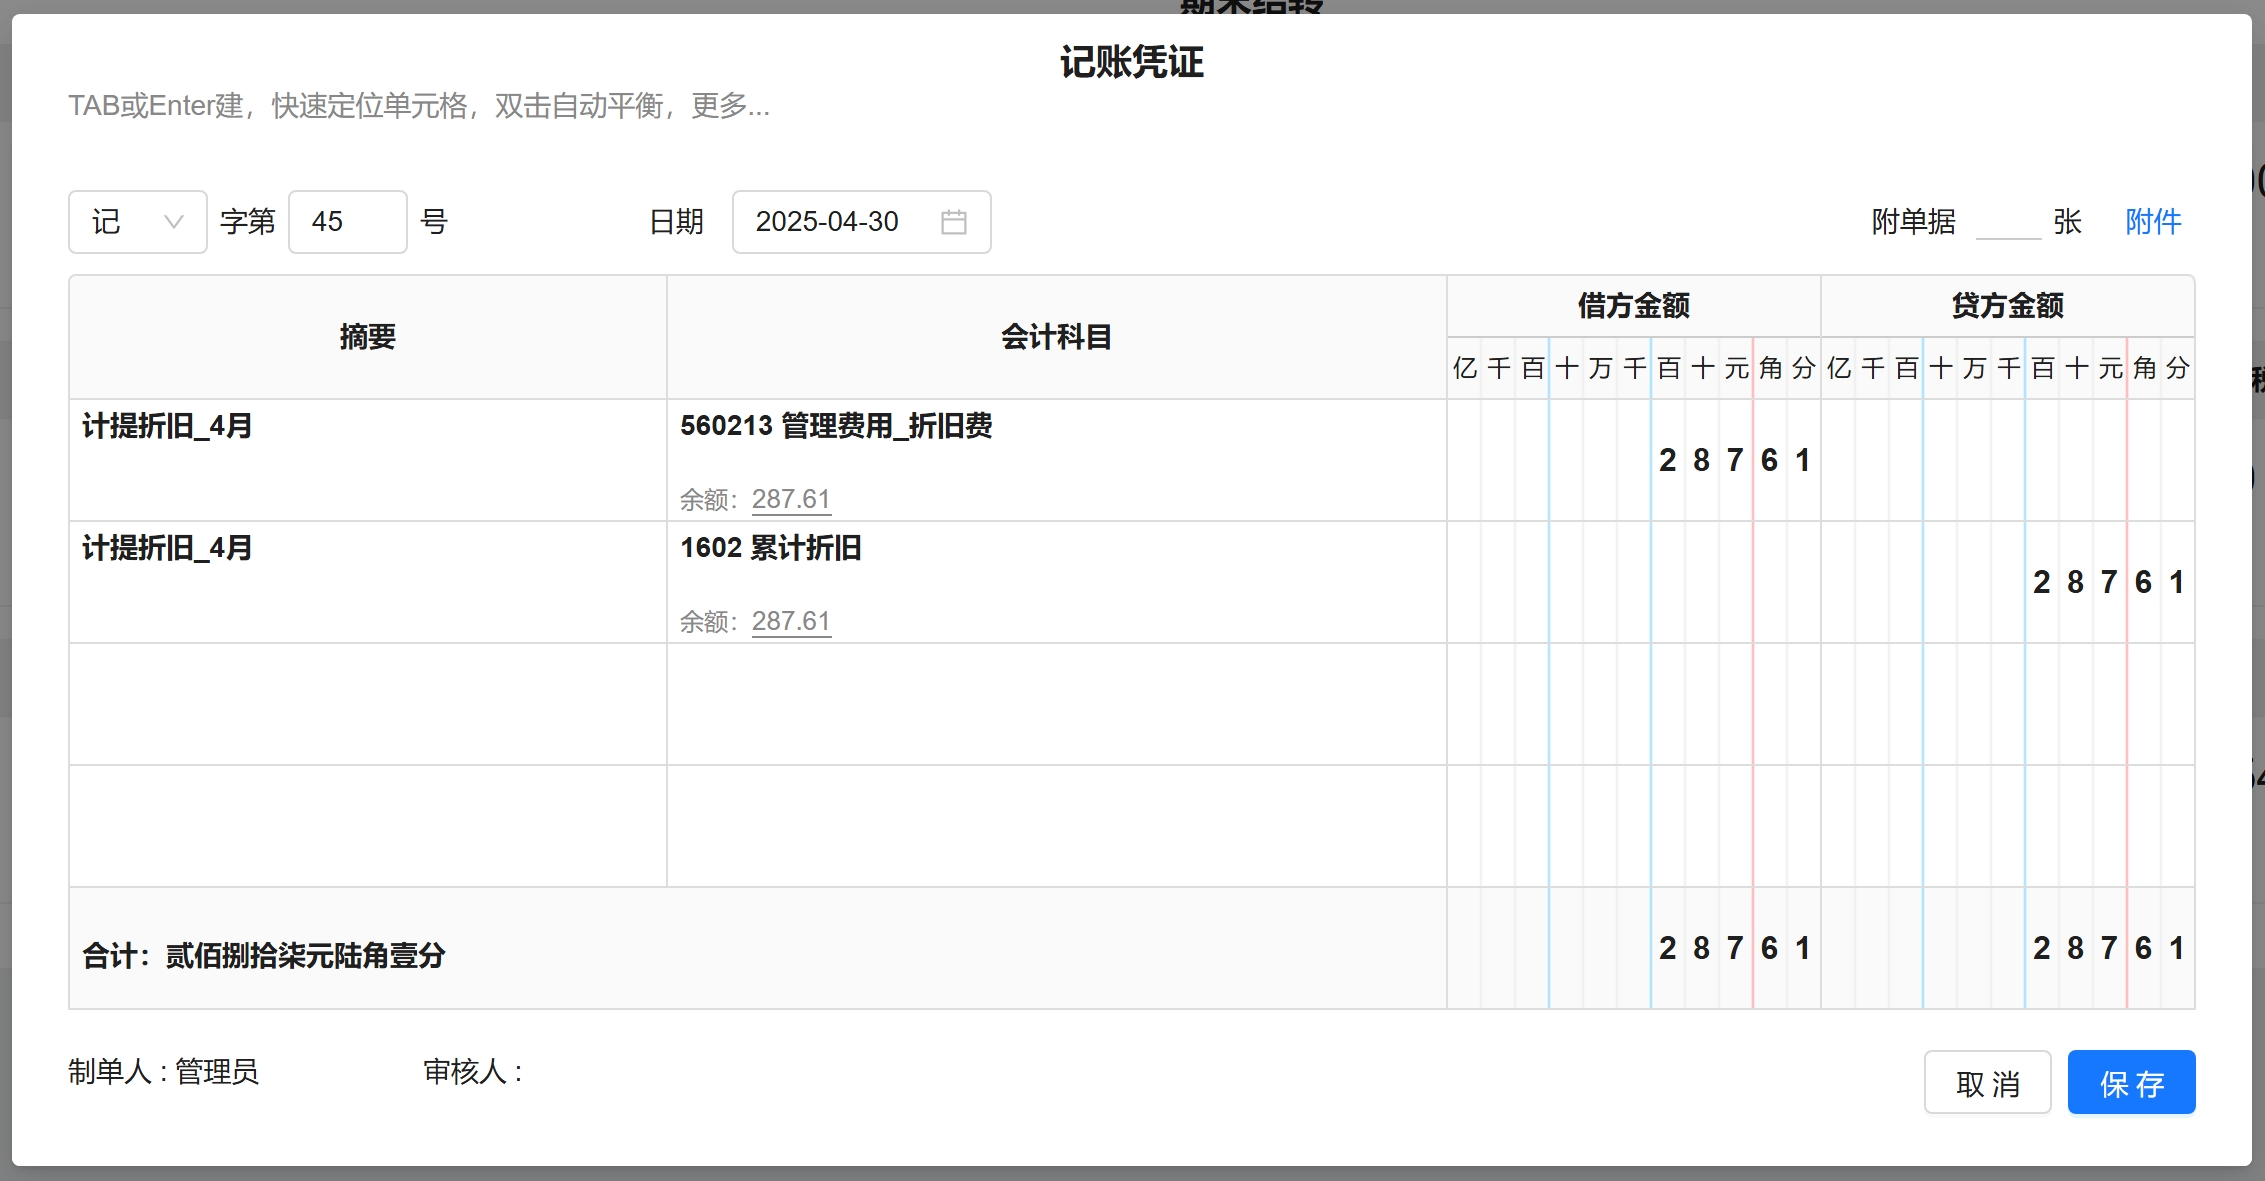This screenshot has height=1181, width=2265.
Task: Open the 附件 attachments link
Action: (x=2153, y=222)
